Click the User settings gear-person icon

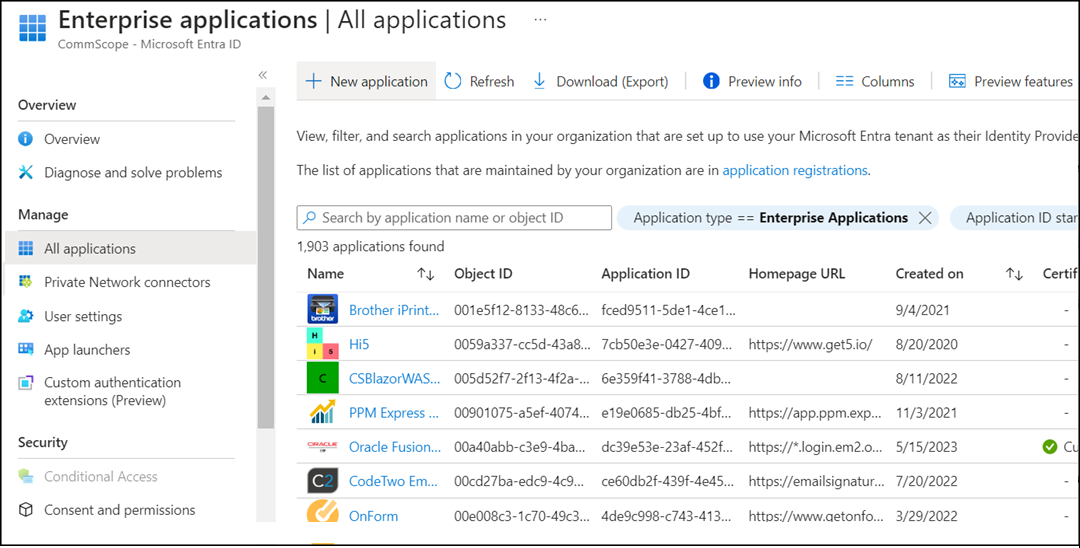pyautogui.click(x=25, y=316)
